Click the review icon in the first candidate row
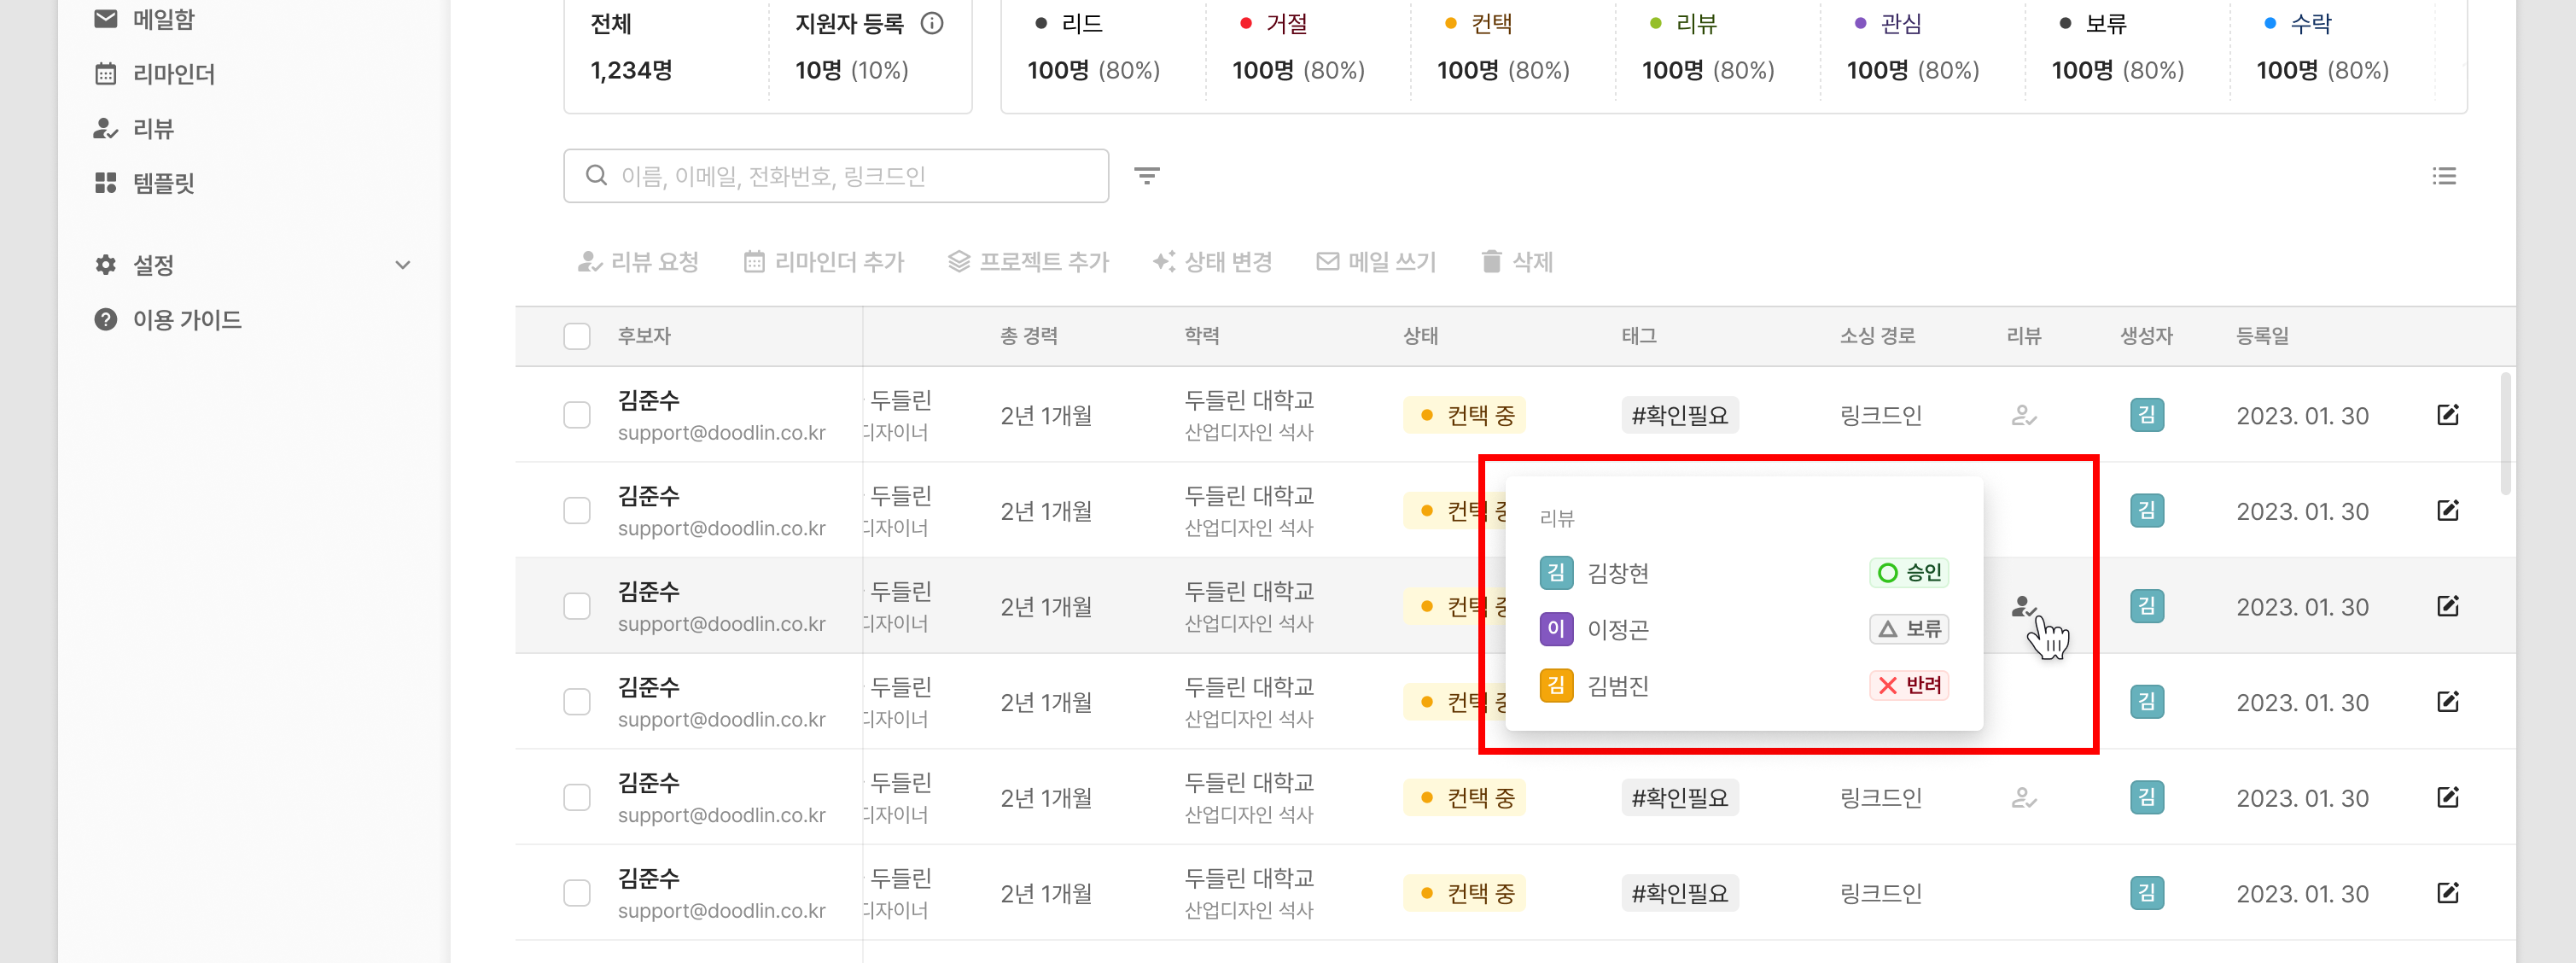Image resolution: width=2576 pixels, height=963 pixels. 2023,415
